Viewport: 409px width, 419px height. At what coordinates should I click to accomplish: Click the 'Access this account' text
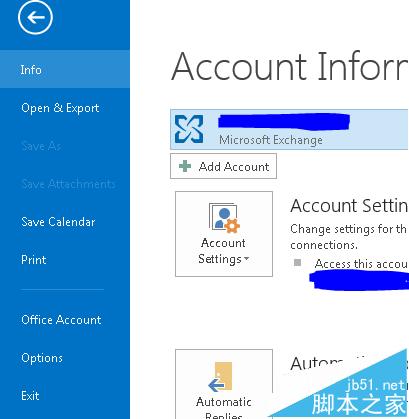(x=361, y=264)
